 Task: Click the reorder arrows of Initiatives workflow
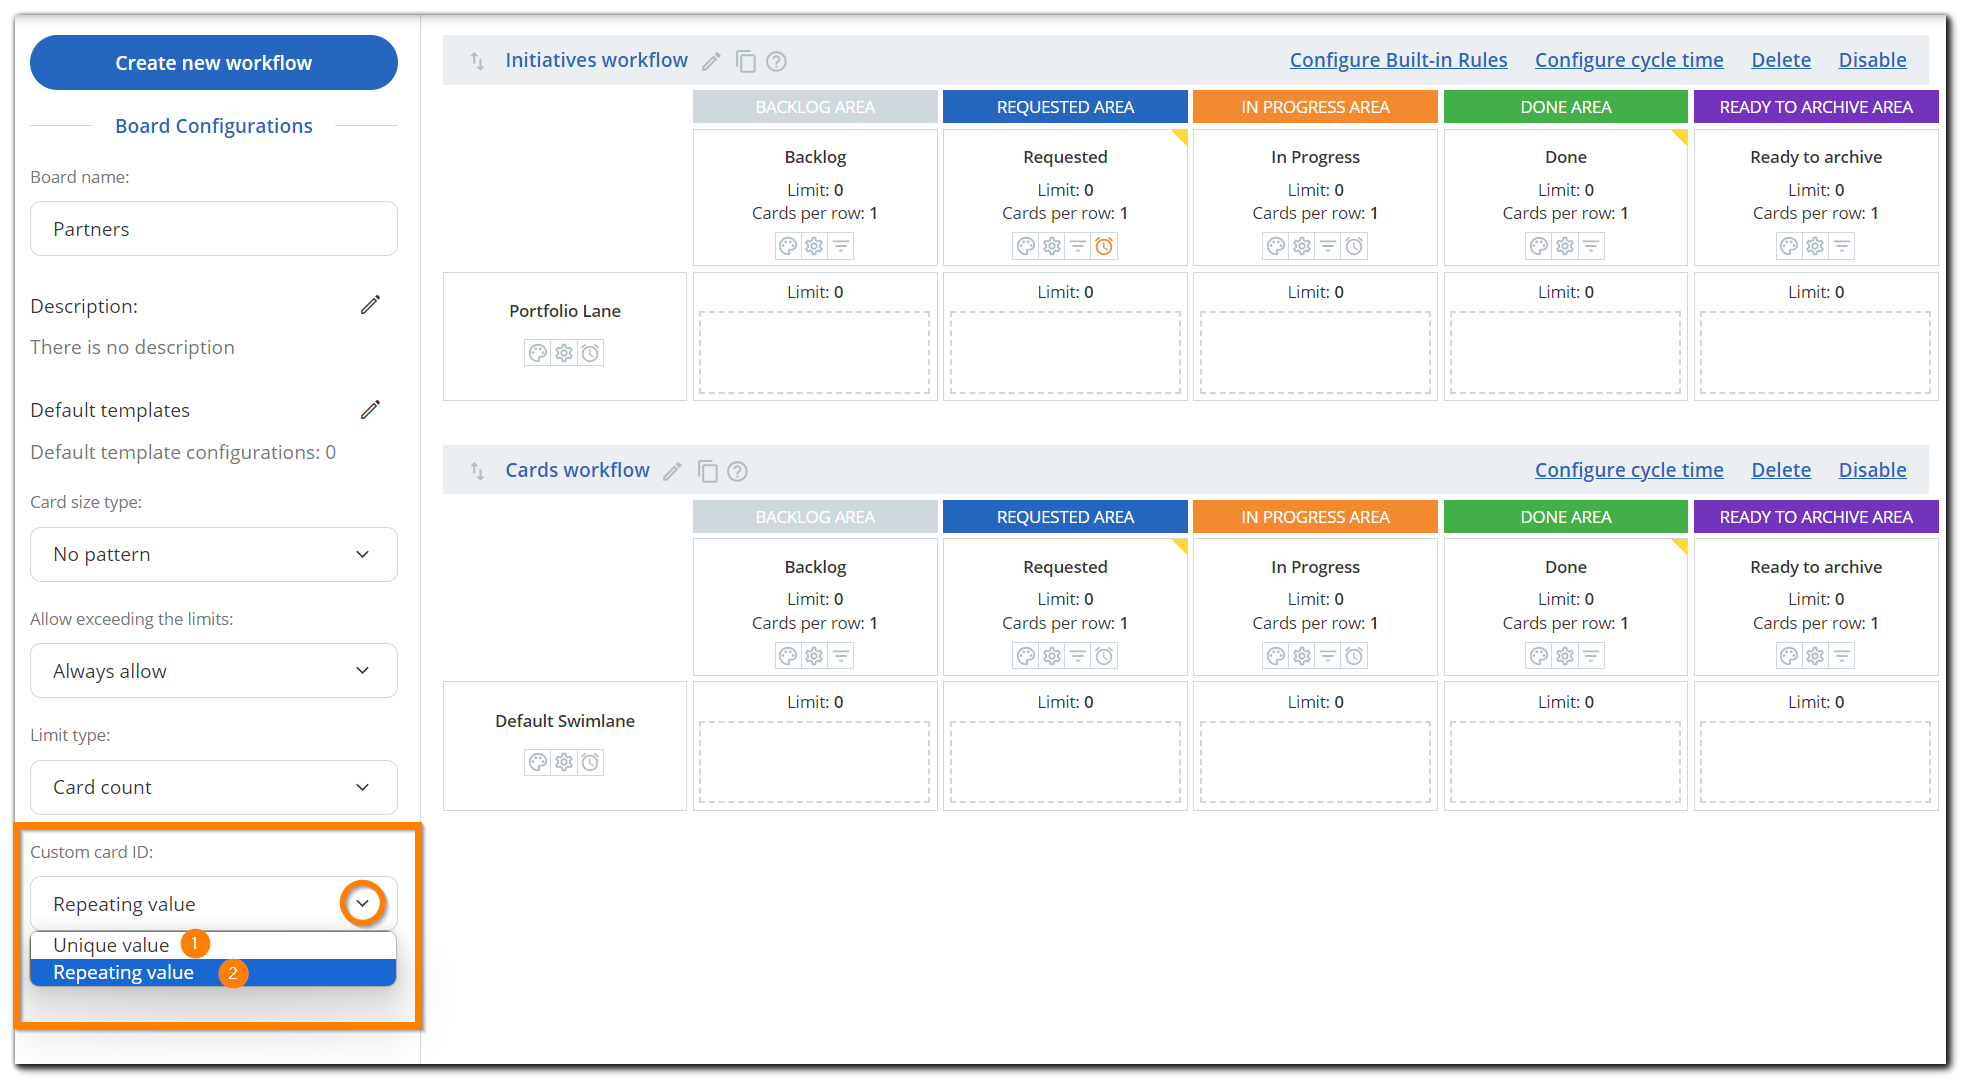(x=477, y=61)
